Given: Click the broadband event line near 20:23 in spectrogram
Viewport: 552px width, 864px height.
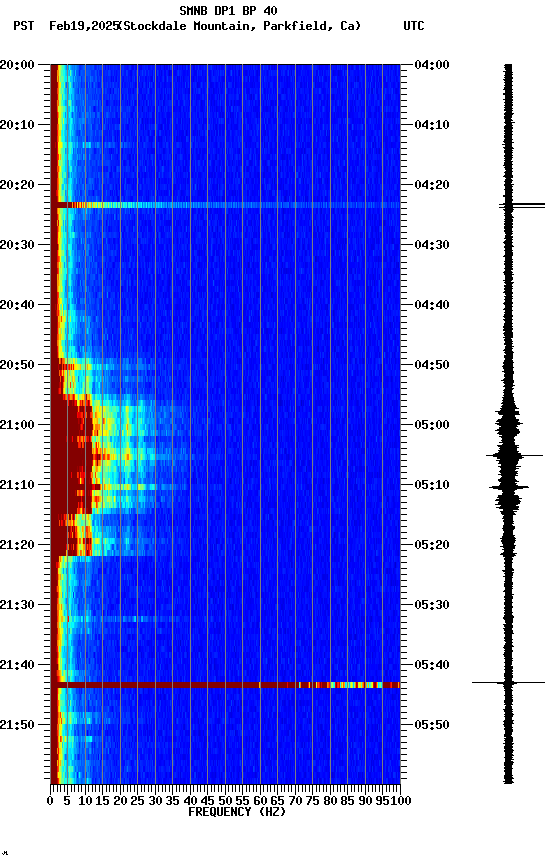Looking at the screenshot, I should coord(225,205).
